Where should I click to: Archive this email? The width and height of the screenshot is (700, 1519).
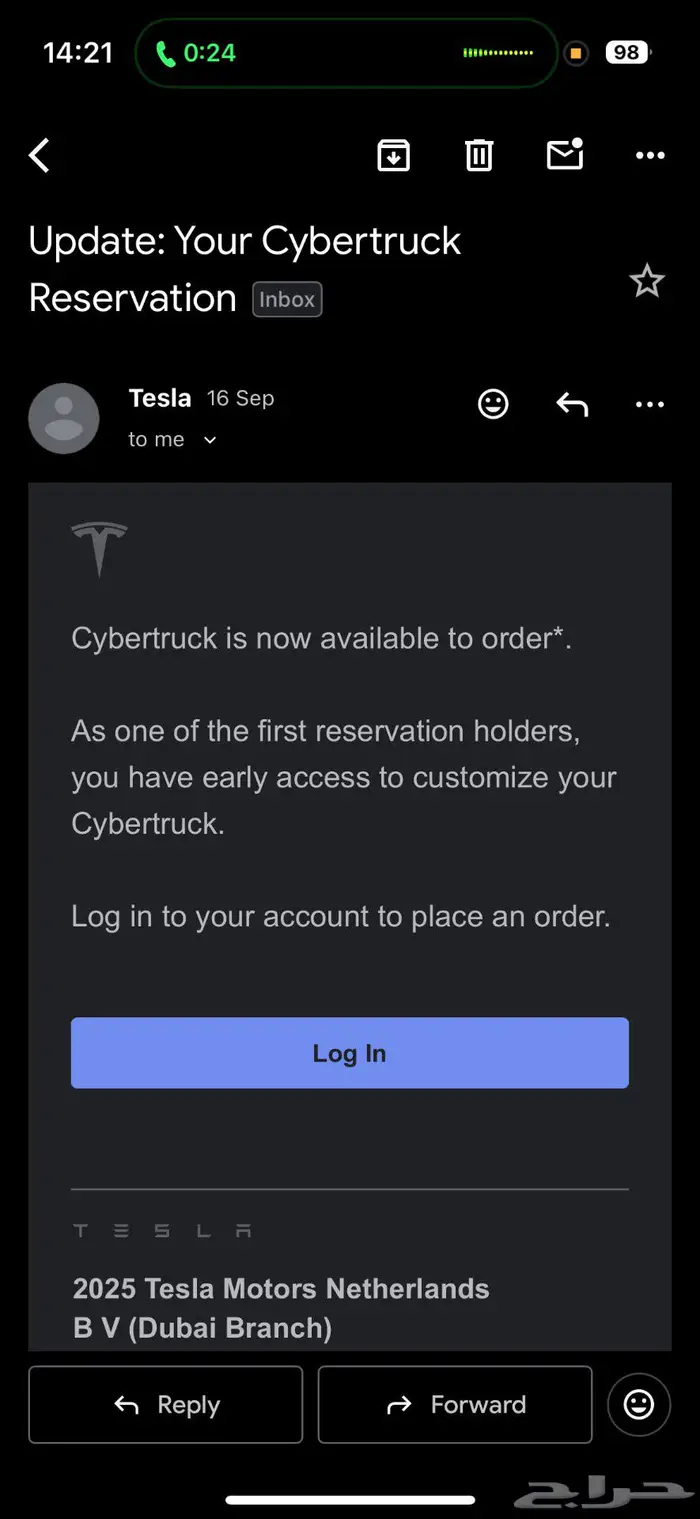pos(393,155)
